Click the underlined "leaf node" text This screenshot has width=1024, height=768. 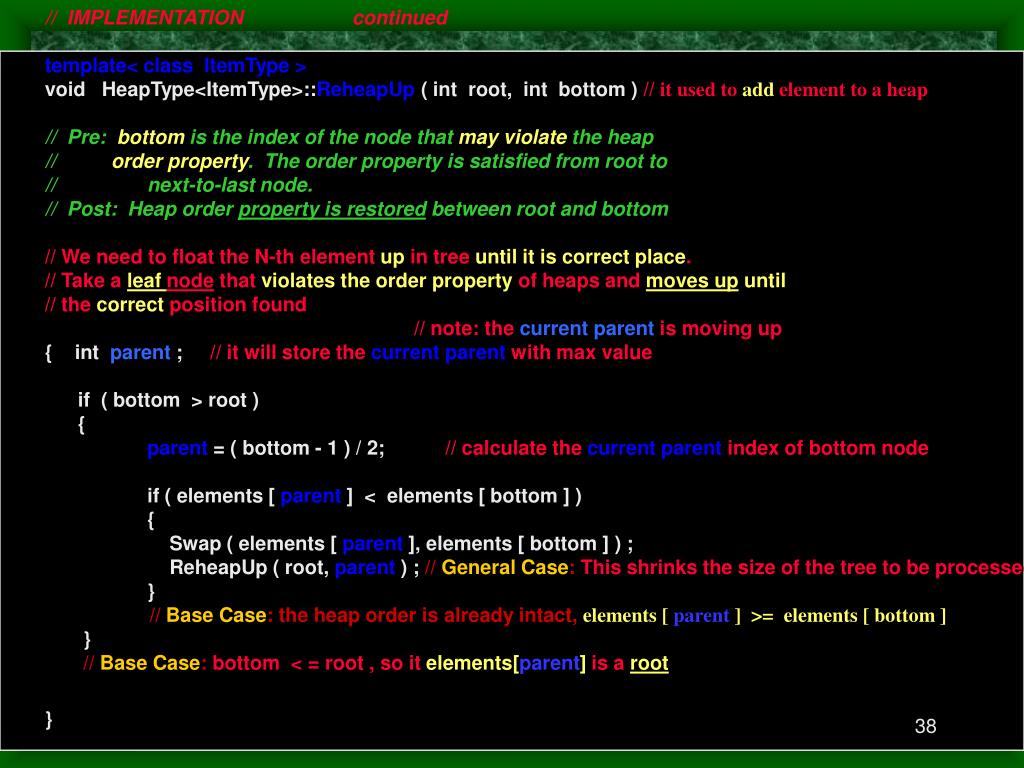click(x=170, y=281)
